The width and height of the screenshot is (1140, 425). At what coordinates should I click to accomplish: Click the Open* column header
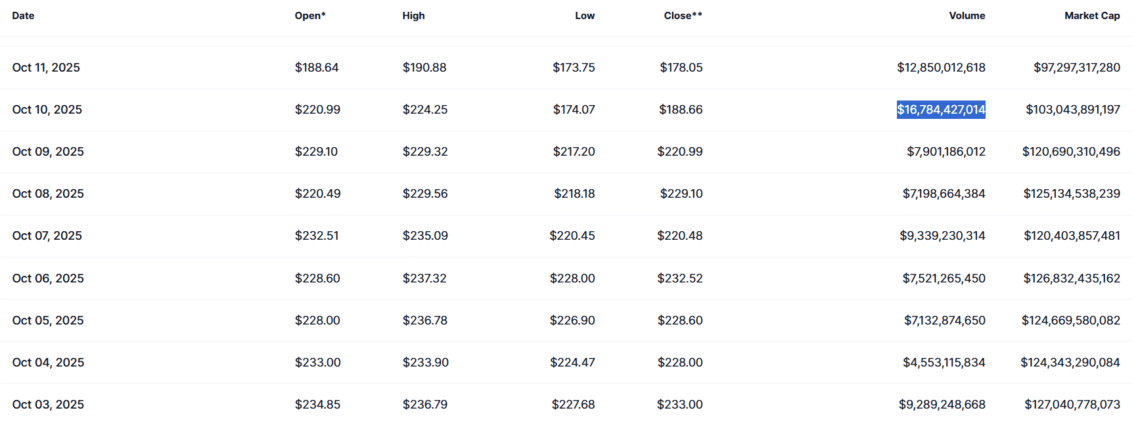(x=310, y=15)
